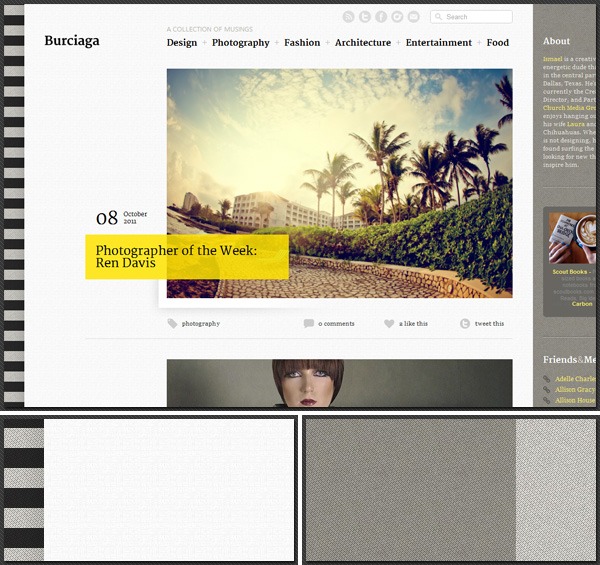Click link icon beside Allison House
The height and width of the screenshot is (565, 600).
point(546,400)
